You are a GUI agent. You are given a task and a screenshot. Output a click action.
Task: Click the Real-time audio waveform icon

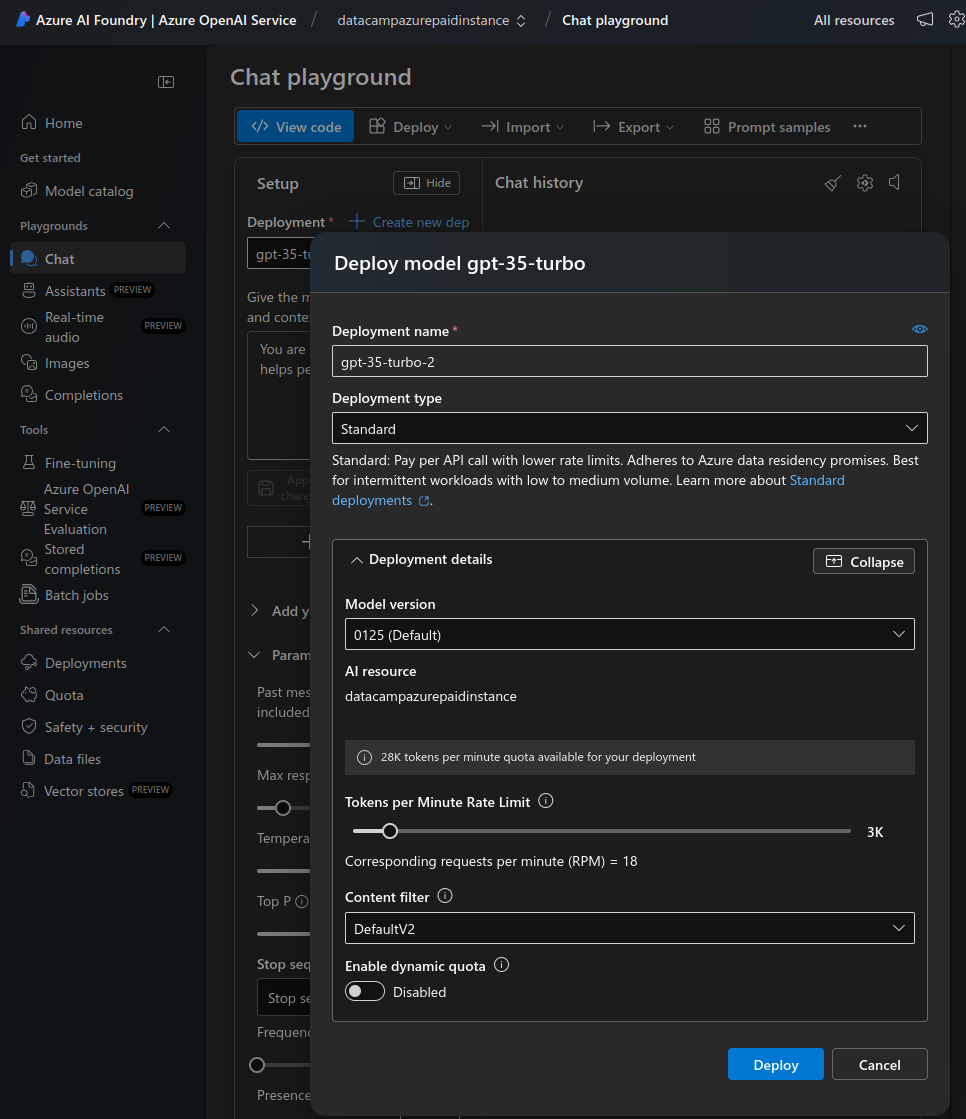click(x=29, y=326)
